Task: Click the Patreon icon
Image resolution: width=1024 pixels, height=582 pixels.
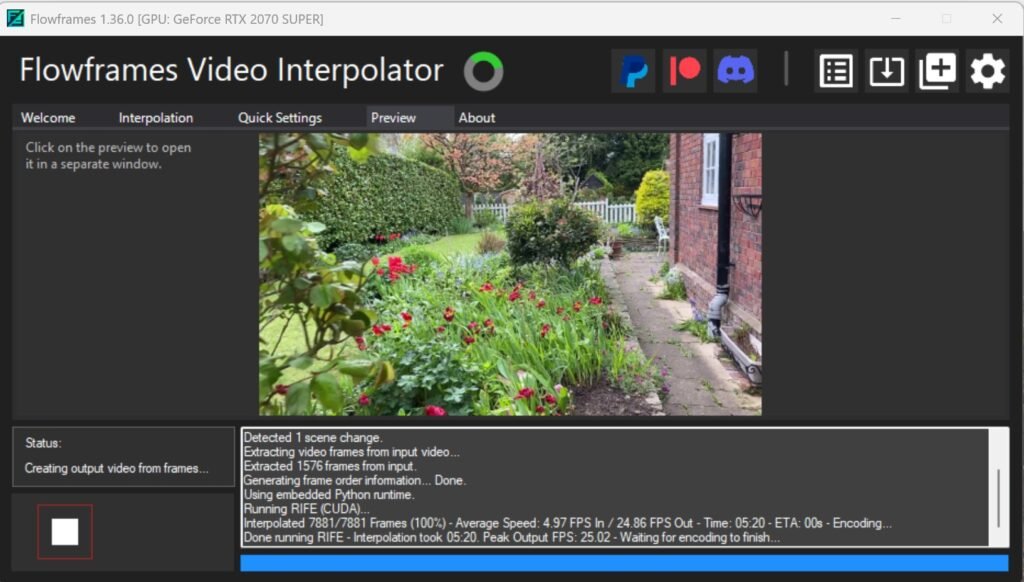Action: [685, 71]
